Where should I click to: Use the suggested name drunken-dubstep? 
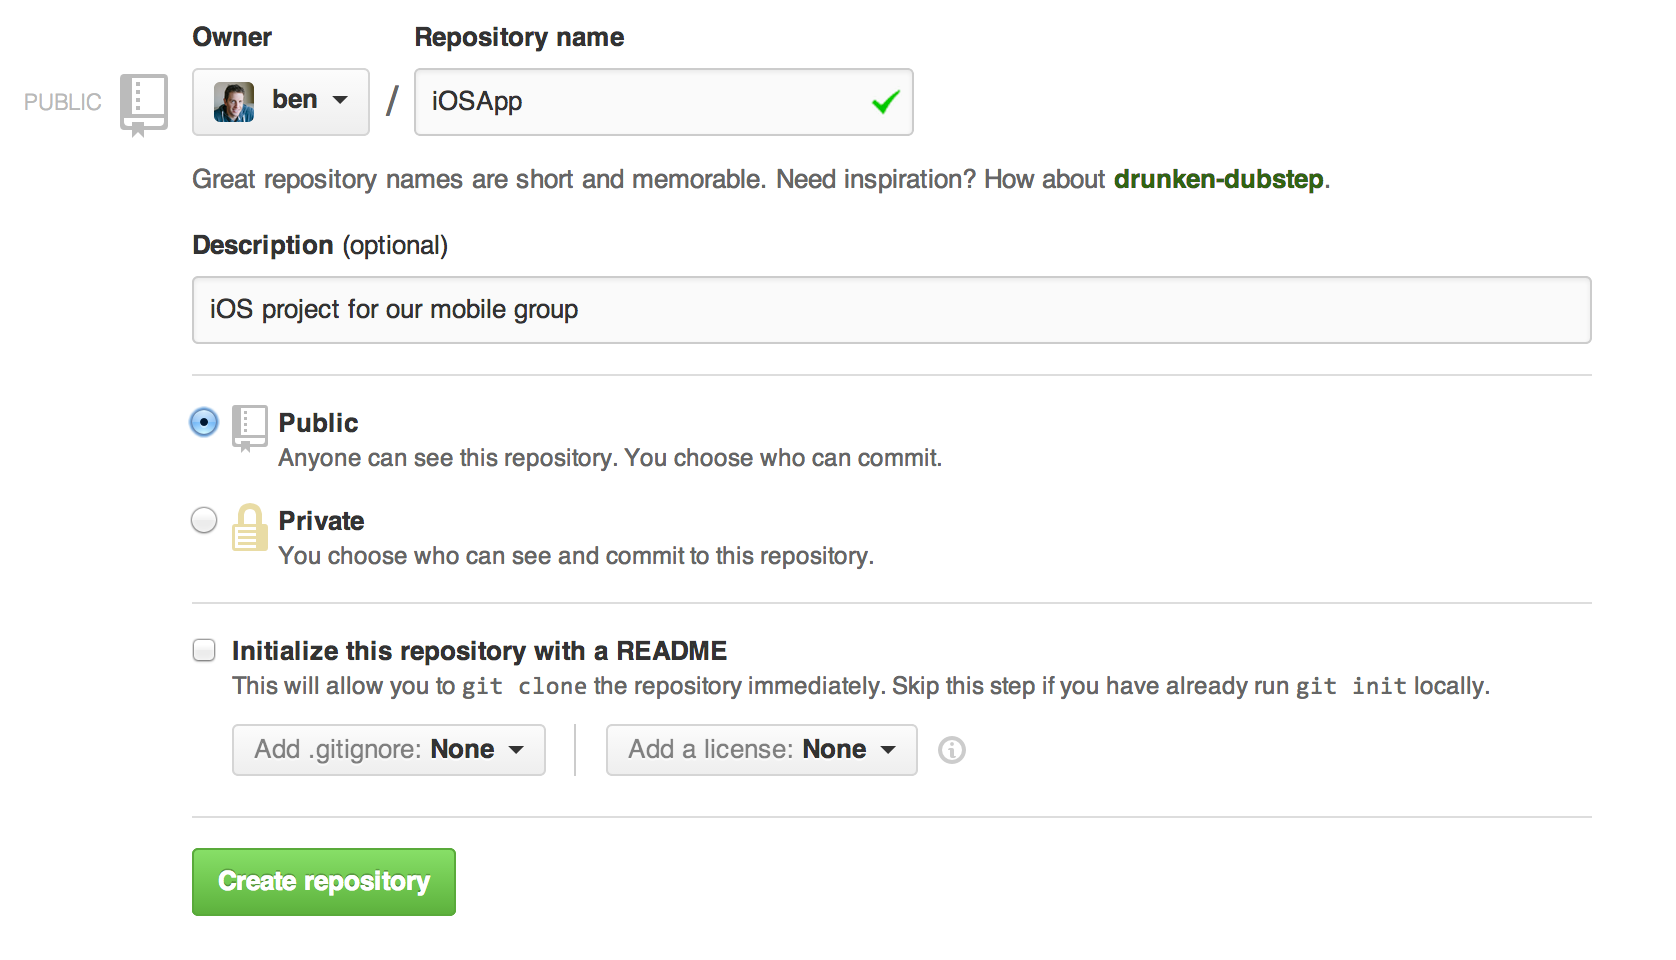click(x=1218, y=180)
